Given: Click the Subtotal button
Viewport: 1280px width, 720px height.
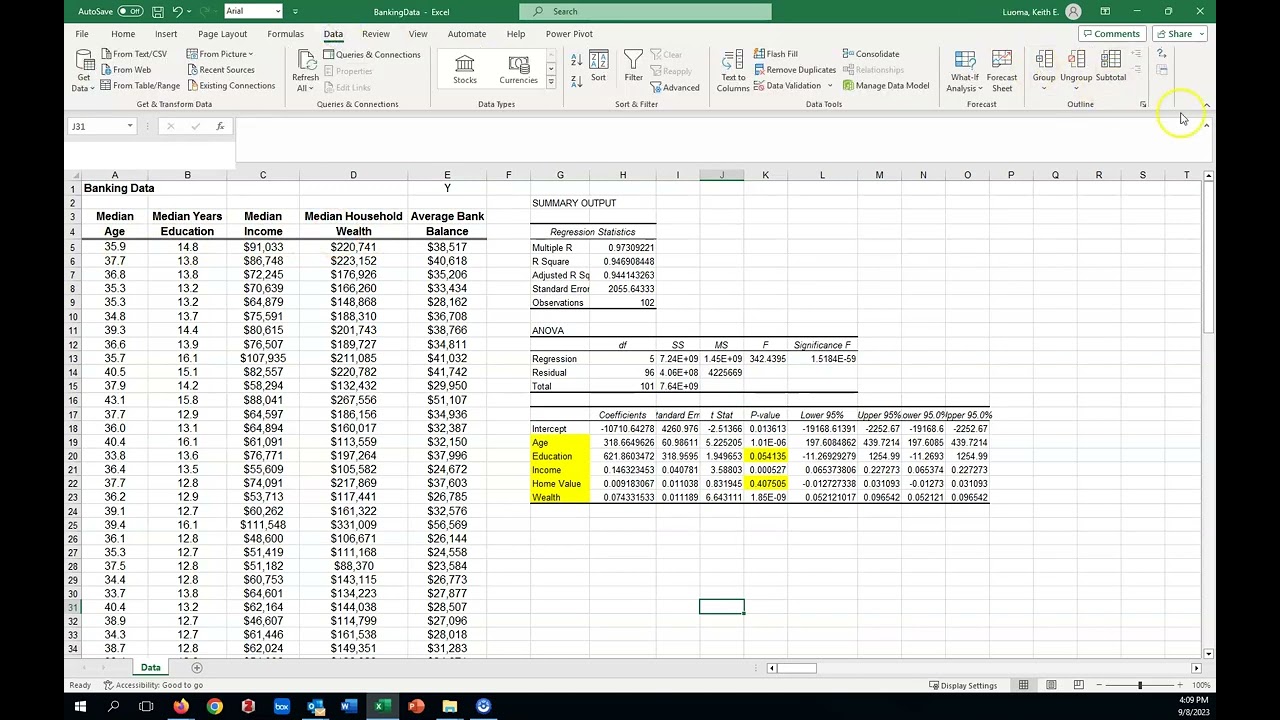Looking at the screenshot, I should [x=1111, y=67].
